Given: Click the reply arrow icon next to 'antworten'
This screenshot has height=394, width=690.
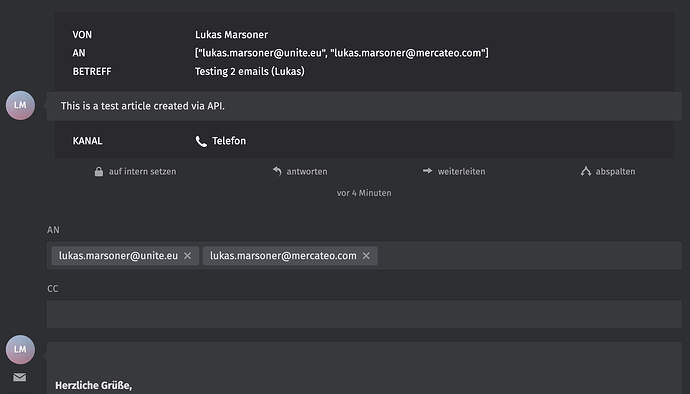Looking at the screenshot, I should pyautogui.click(x=277, y=171).
